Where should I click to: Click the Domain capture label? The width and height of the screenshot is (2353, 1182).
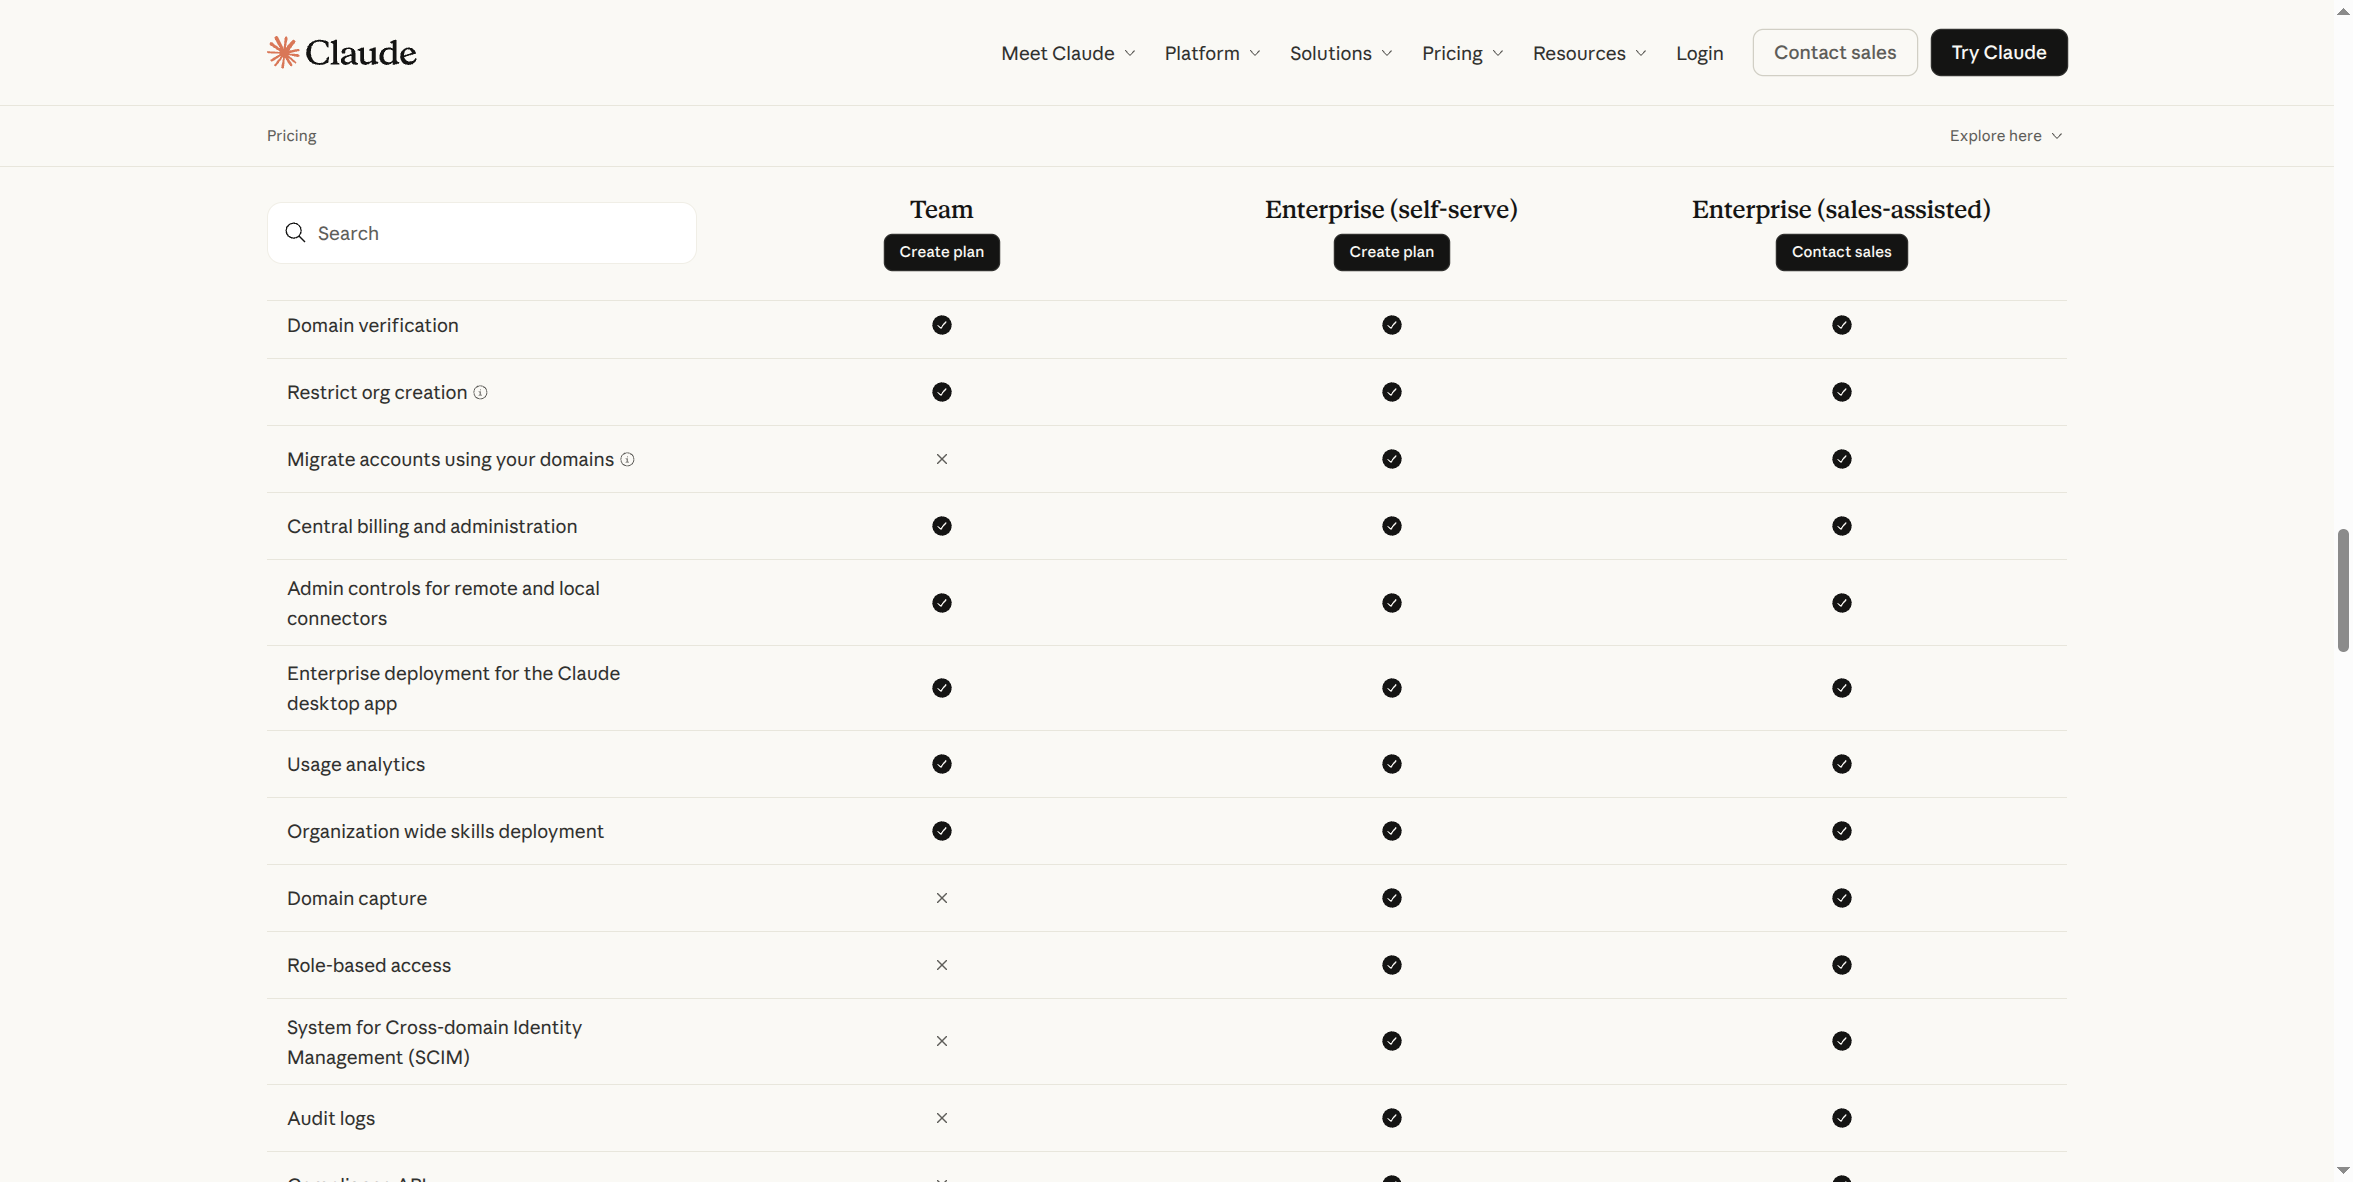(x=357, y=898)
